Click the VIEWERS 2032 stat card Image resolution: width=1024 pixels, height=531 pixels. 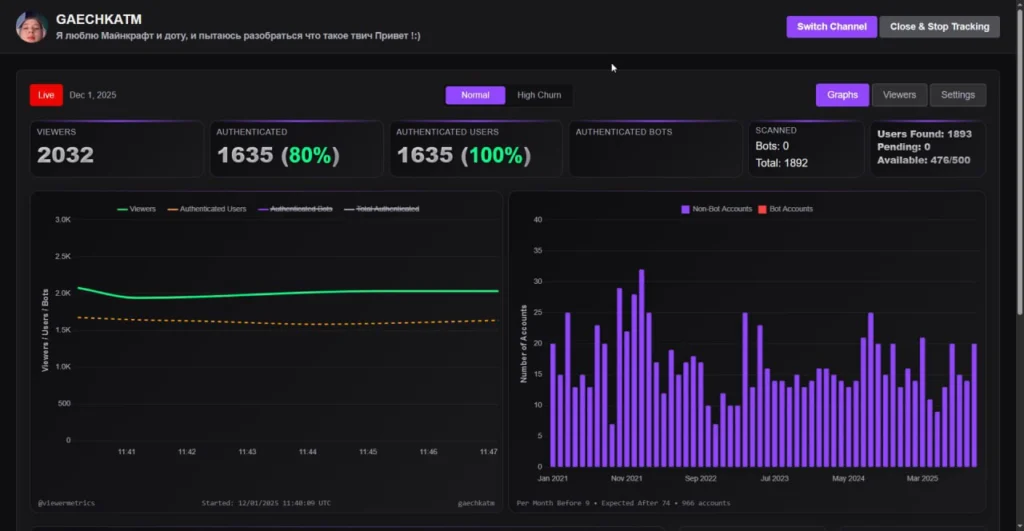(117, 149)
